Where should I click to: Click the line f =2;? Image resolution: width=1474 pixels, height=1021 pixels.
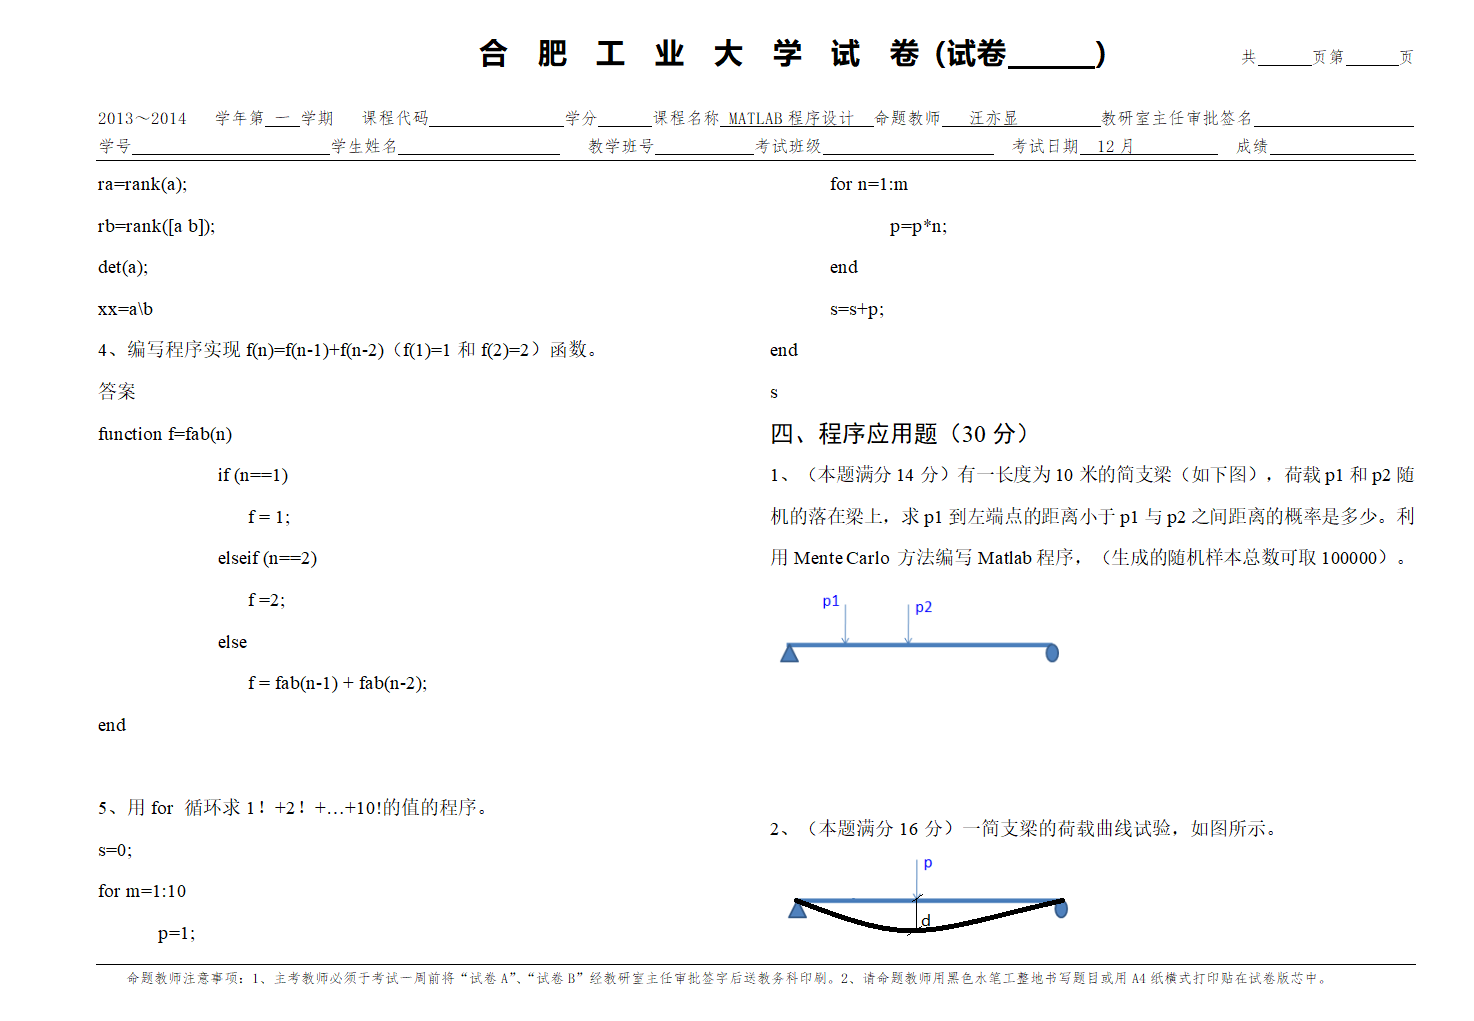click(266, 600)
